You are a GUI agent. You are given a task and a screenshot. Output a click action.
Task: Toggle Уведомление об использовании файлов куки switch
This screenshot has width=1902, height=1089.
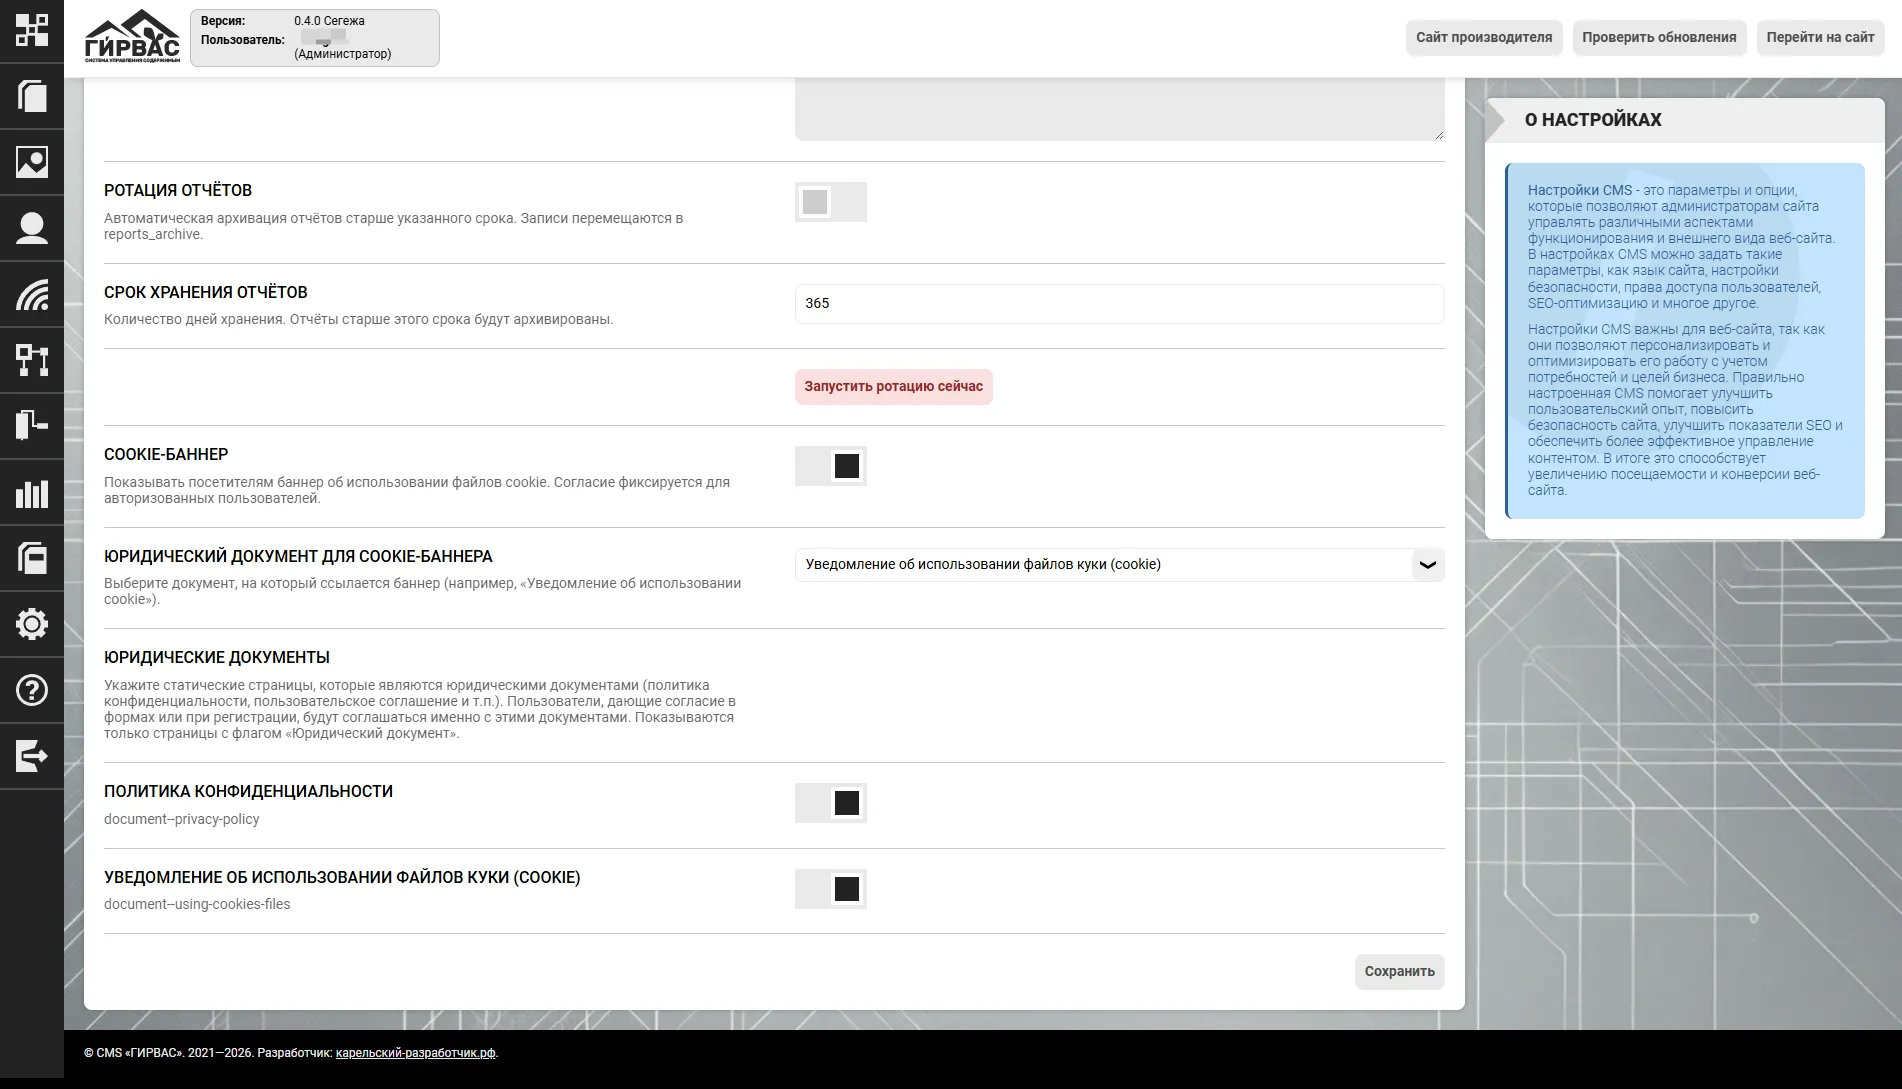pyautogui.click(x=830, y=889)
